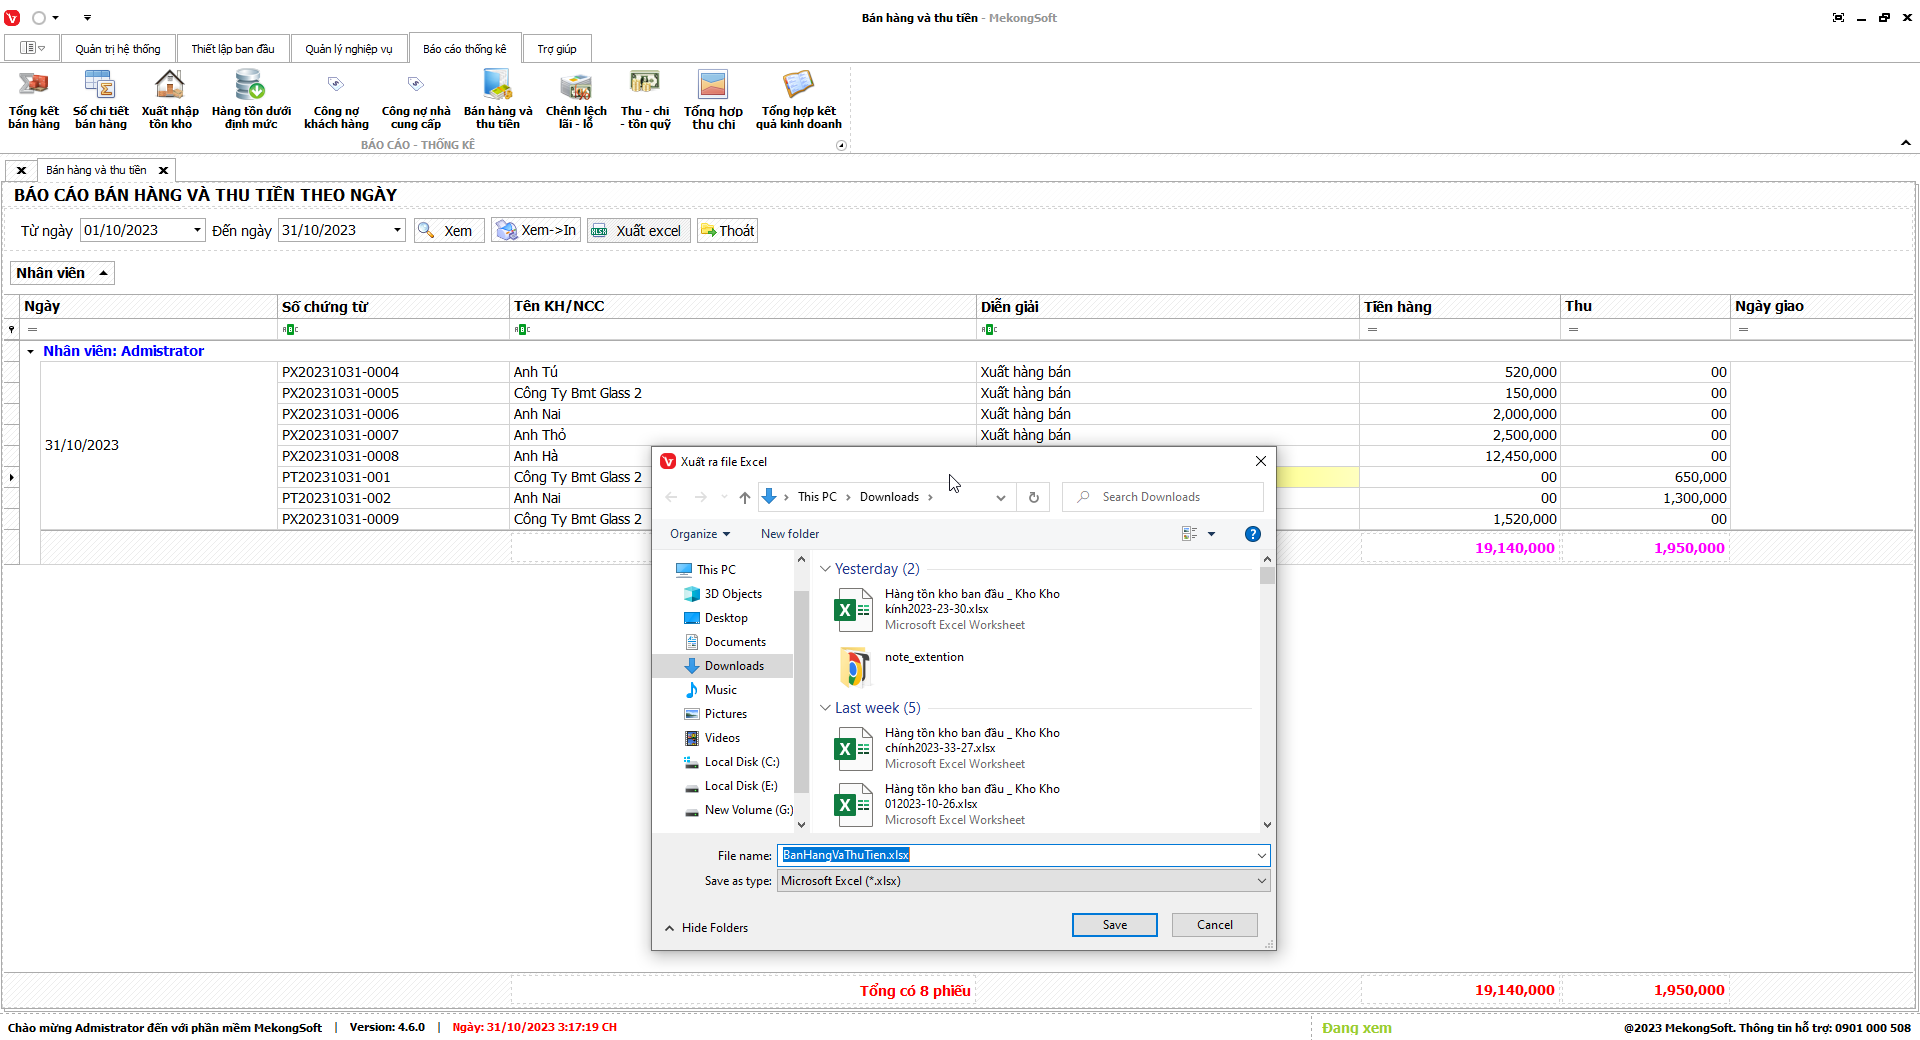Open Xuất nhập tồn kho report
This screenshot has height=1040, width=1920.
coord(170,100)
